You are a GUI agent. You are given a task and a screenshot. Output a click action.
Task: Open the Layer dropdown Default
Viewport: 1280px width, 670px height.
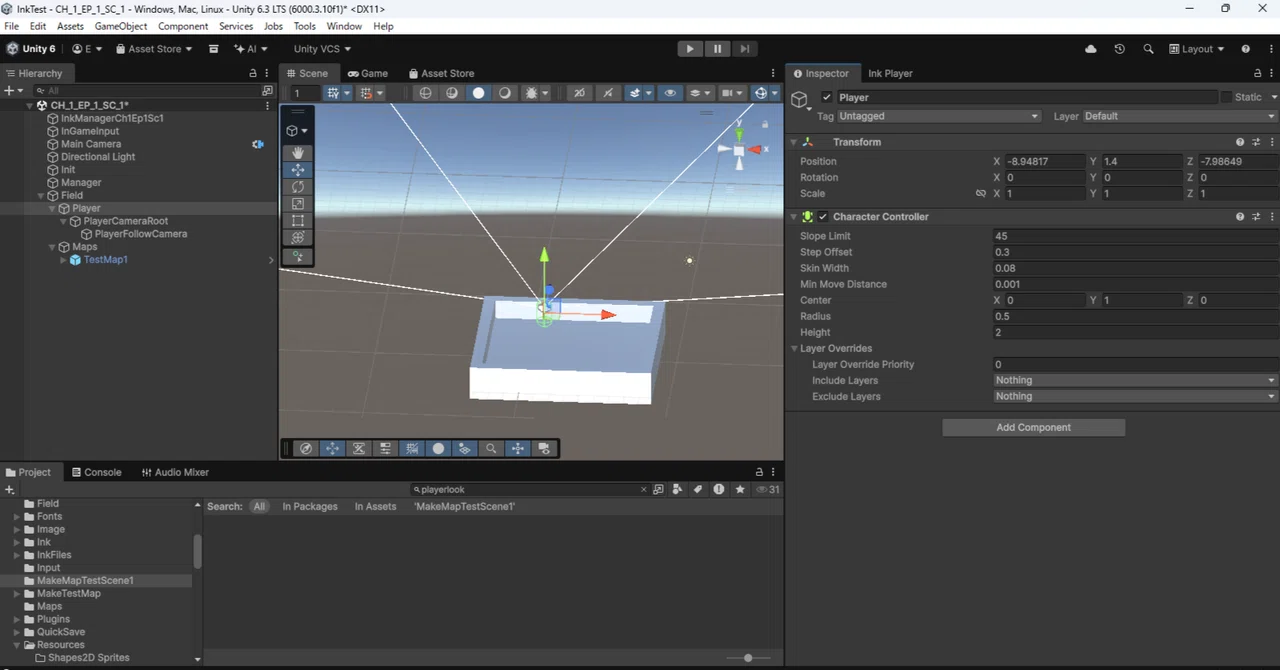(x=1180, y=116)
